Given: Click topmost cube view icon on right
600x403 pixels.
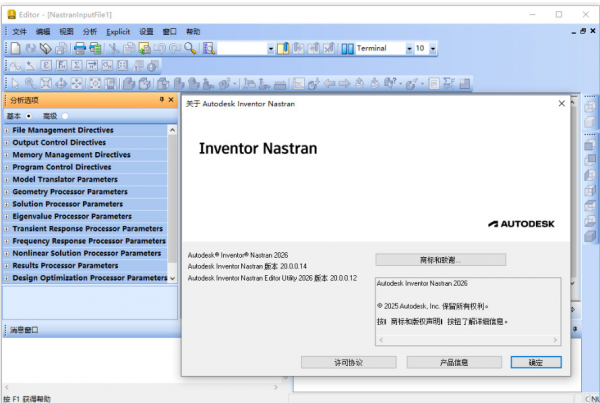Looking at the screenshot, I should [590, 107].
